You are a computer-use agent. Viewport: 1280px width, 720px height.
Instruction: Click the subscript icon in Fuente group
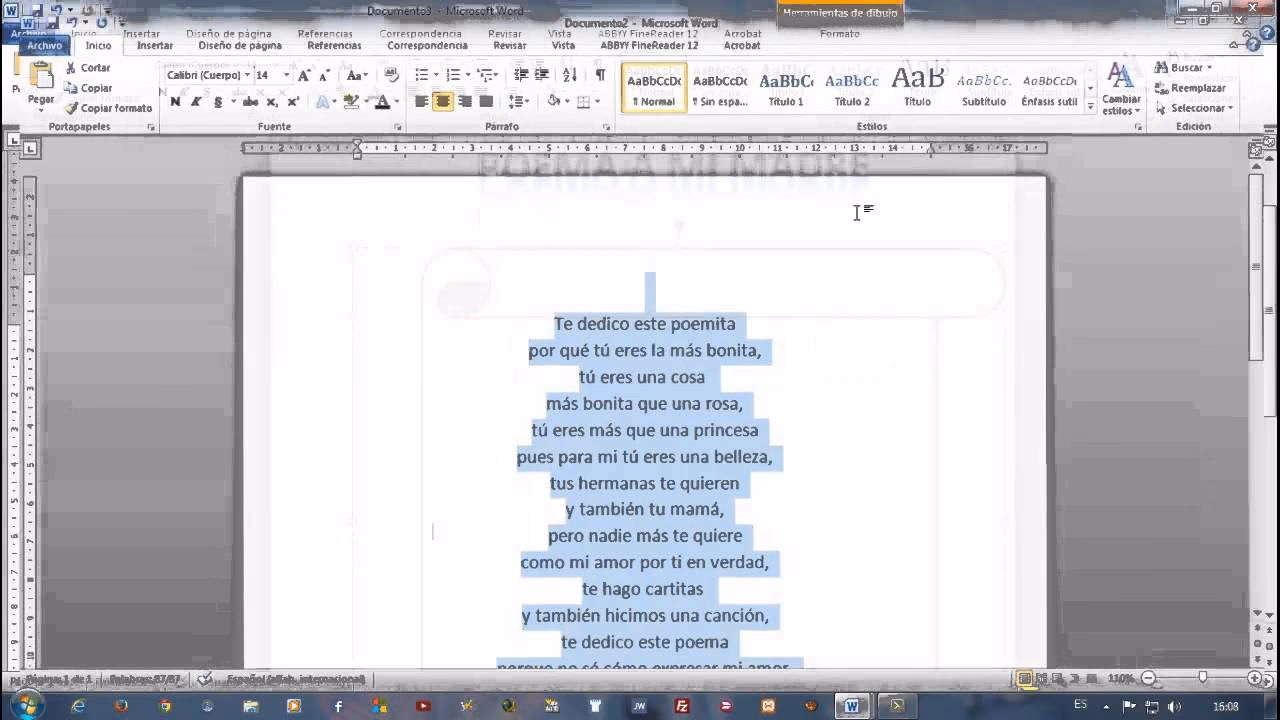tap(273, 101)
